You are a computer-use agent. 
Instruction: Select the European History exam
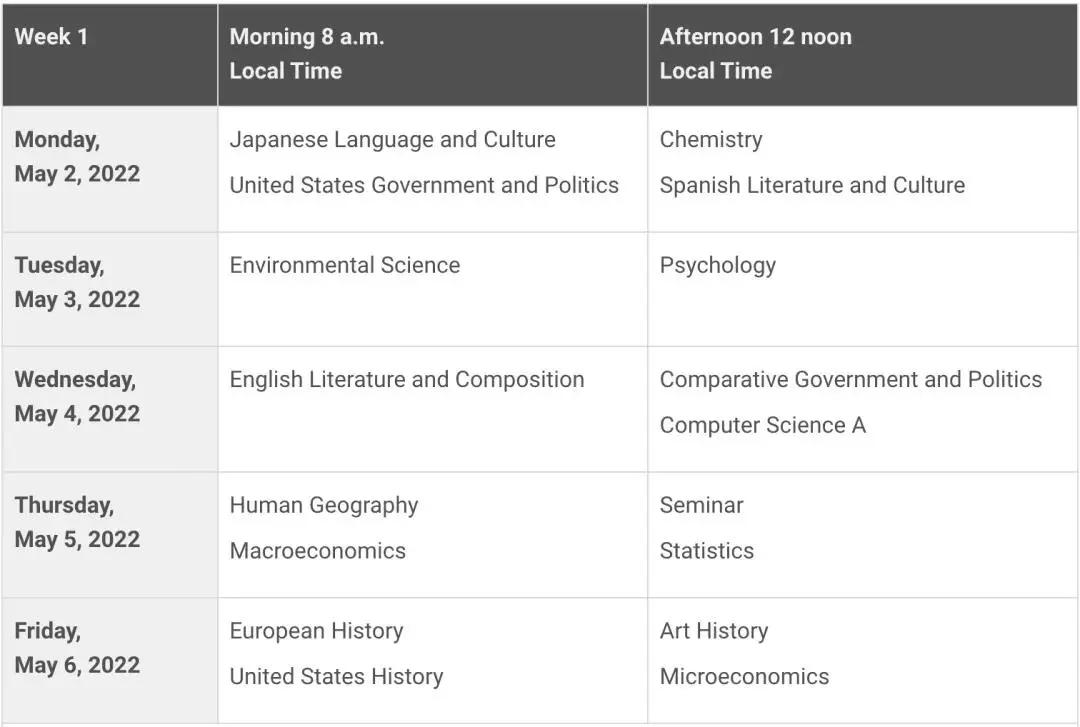click(x=316, y=631)
